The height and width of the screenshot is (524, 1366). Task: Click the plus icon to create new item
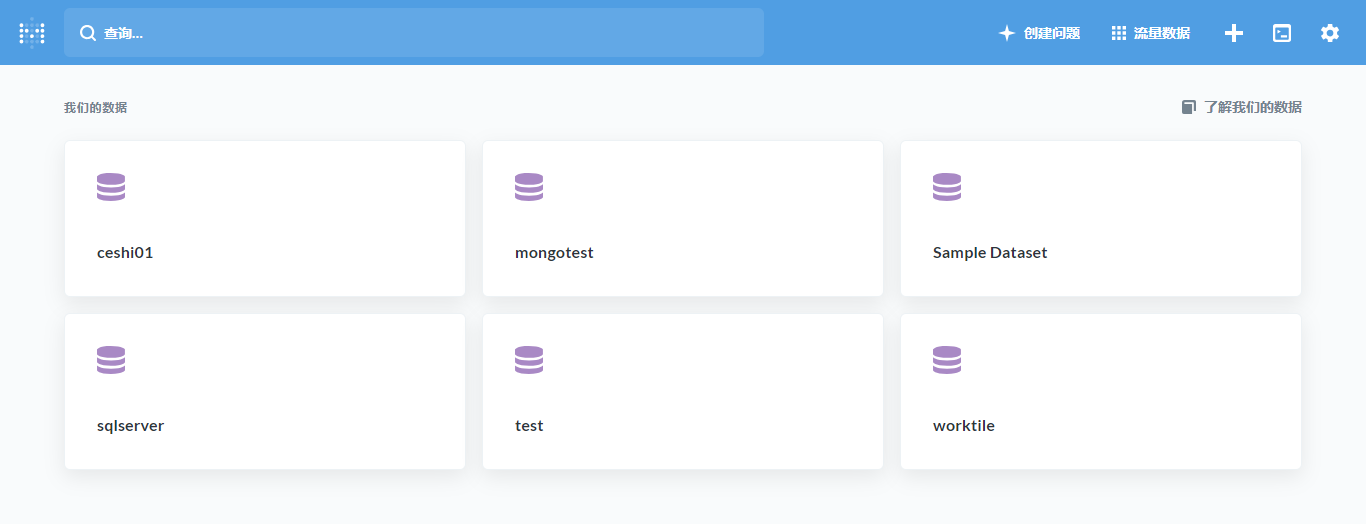tap(1234, 33)
